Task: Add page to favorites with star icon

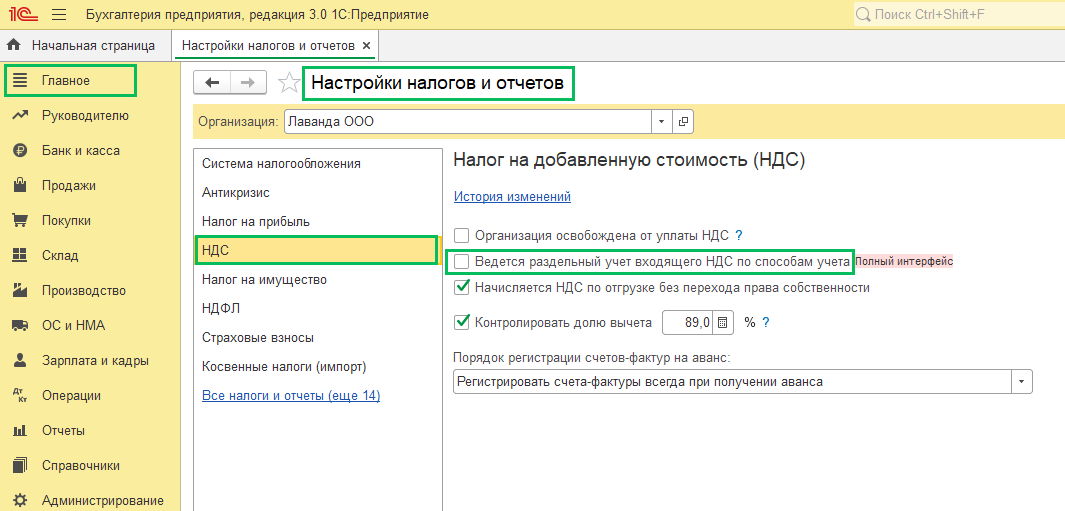Action: (x=289, y=83)
